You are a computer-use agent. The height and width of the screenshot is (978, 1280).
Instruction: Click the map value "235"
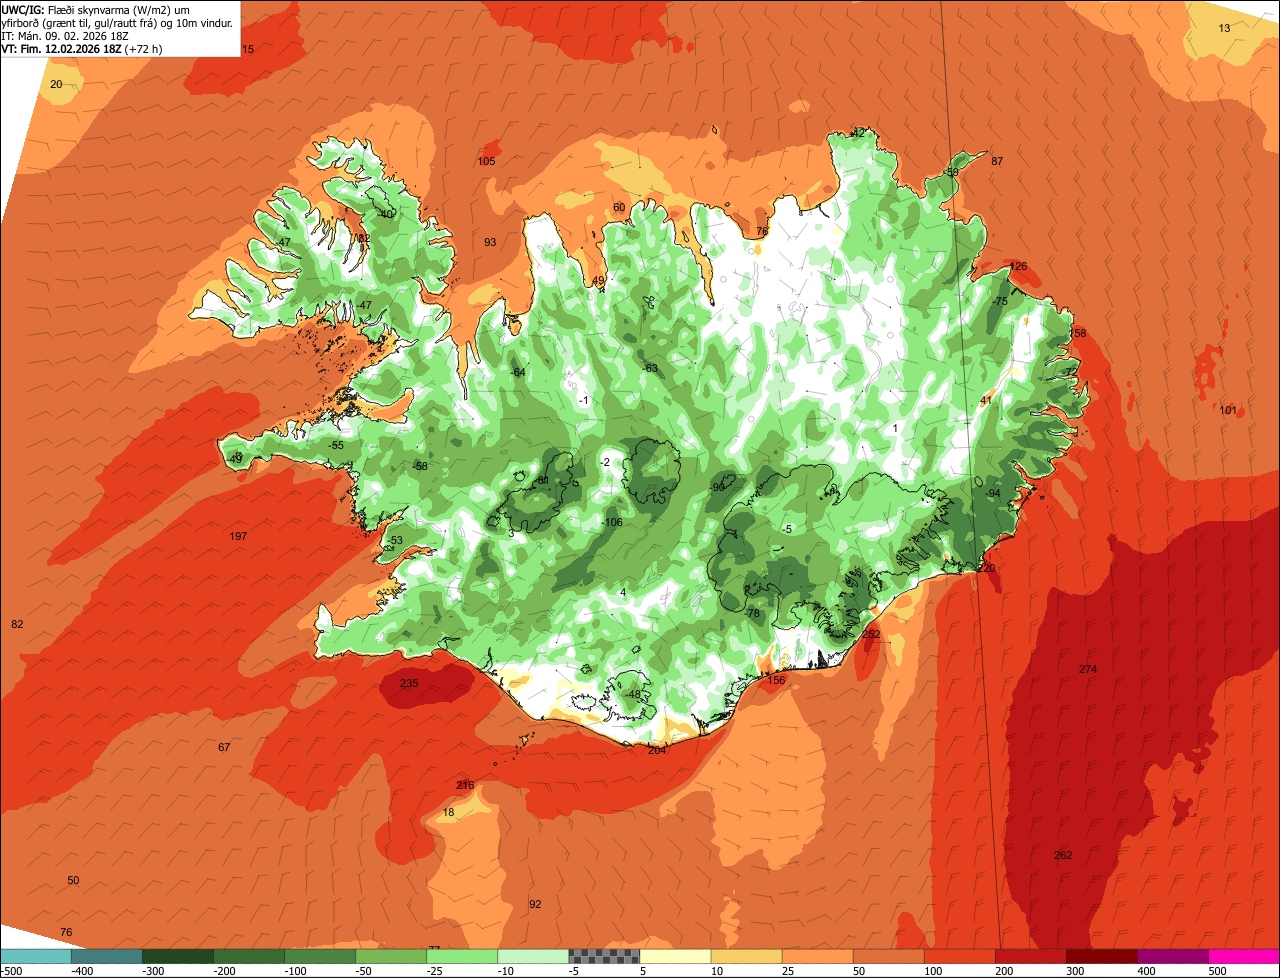click(x=409, y=683)
